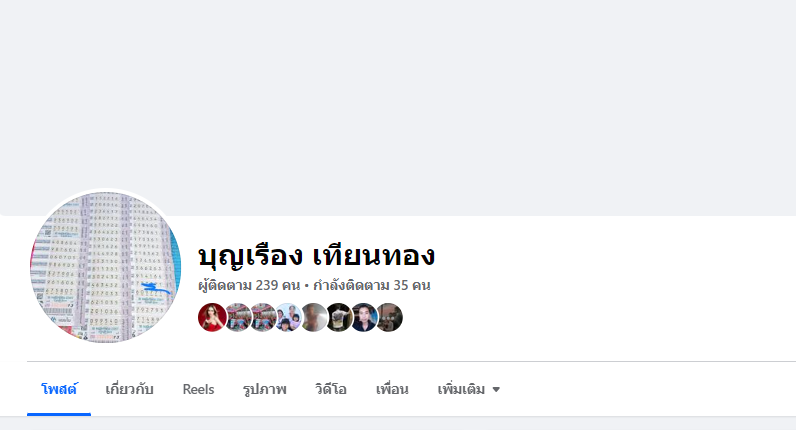Click the empty gray cover photo area
This screenshot has width=796, height=430.
point(398,102)
